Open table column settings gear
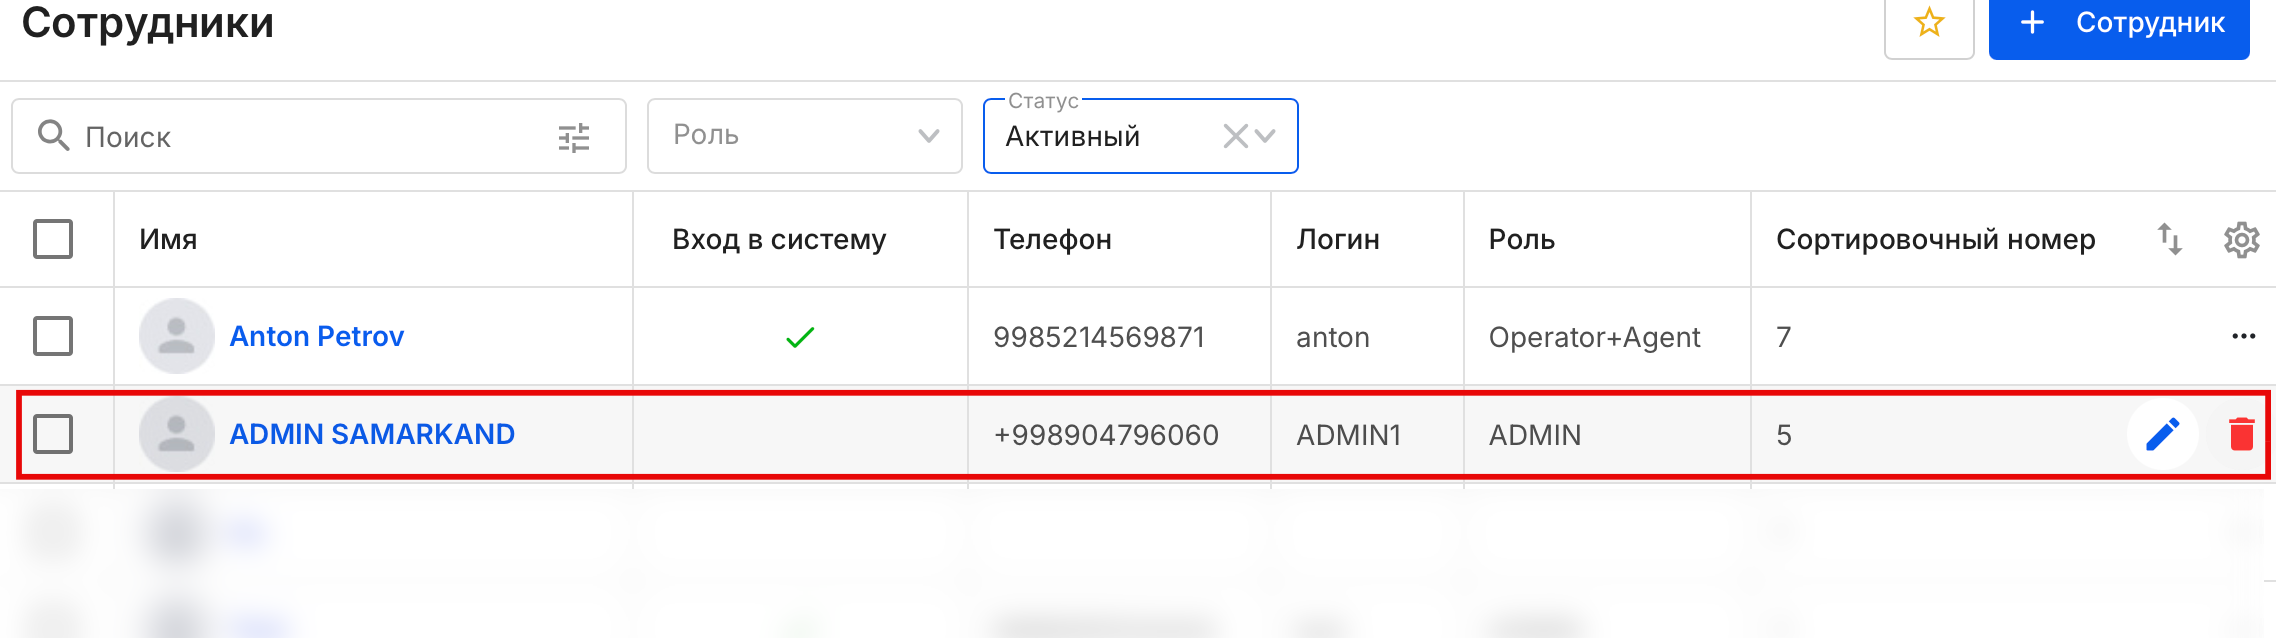 2241,240
